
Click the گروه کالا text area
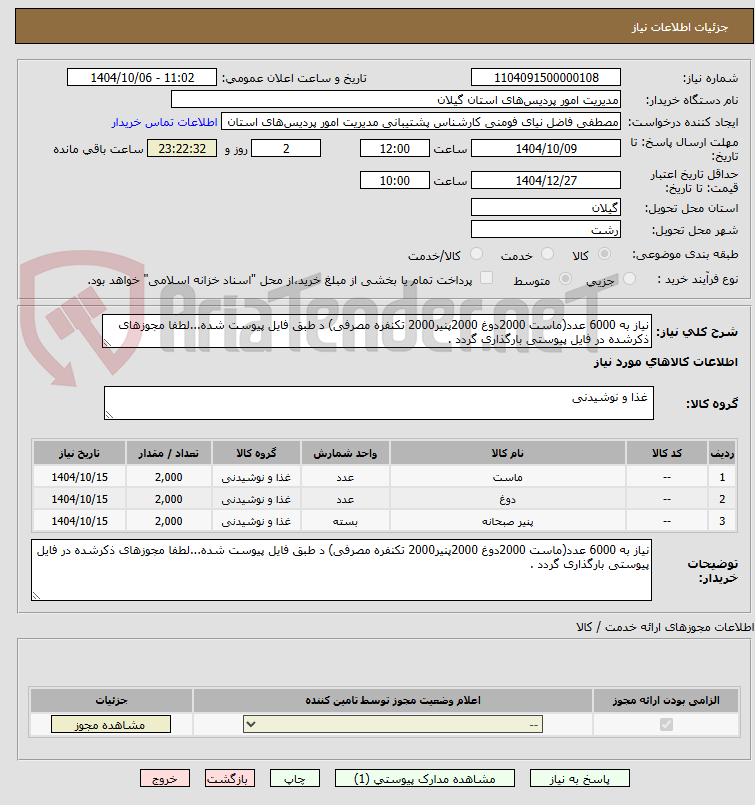tap(379, 403)
